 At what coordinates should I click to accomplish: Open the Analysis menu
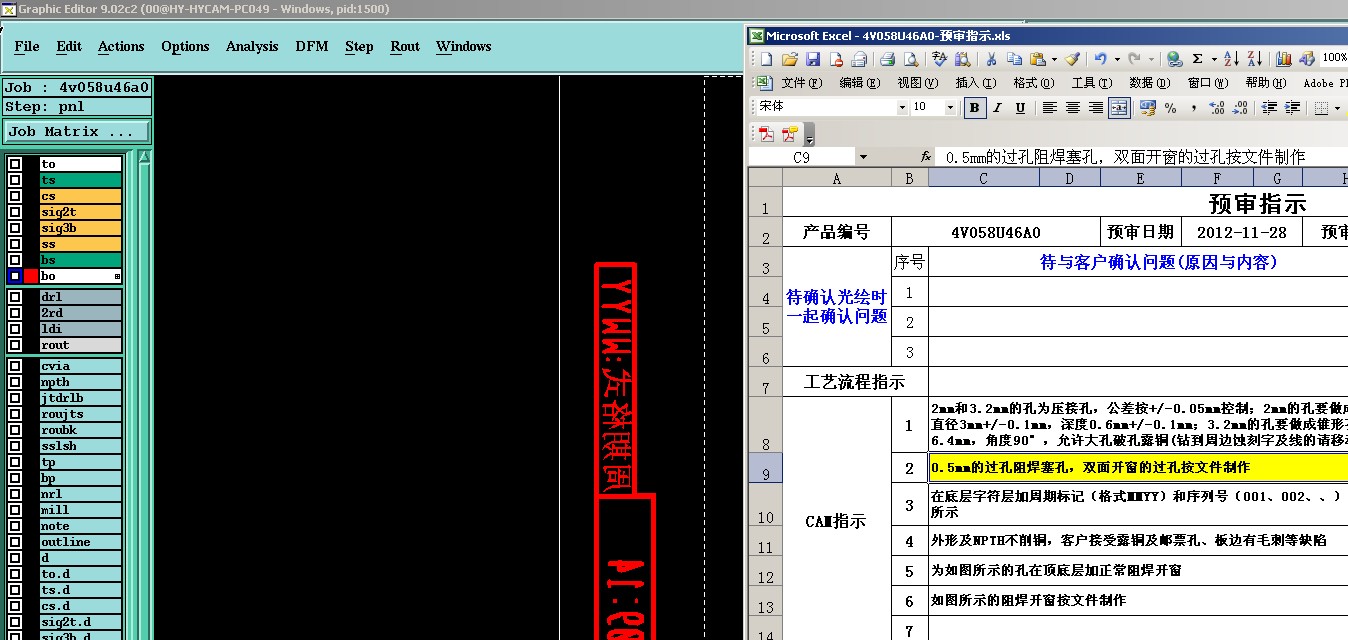(252, 46)
